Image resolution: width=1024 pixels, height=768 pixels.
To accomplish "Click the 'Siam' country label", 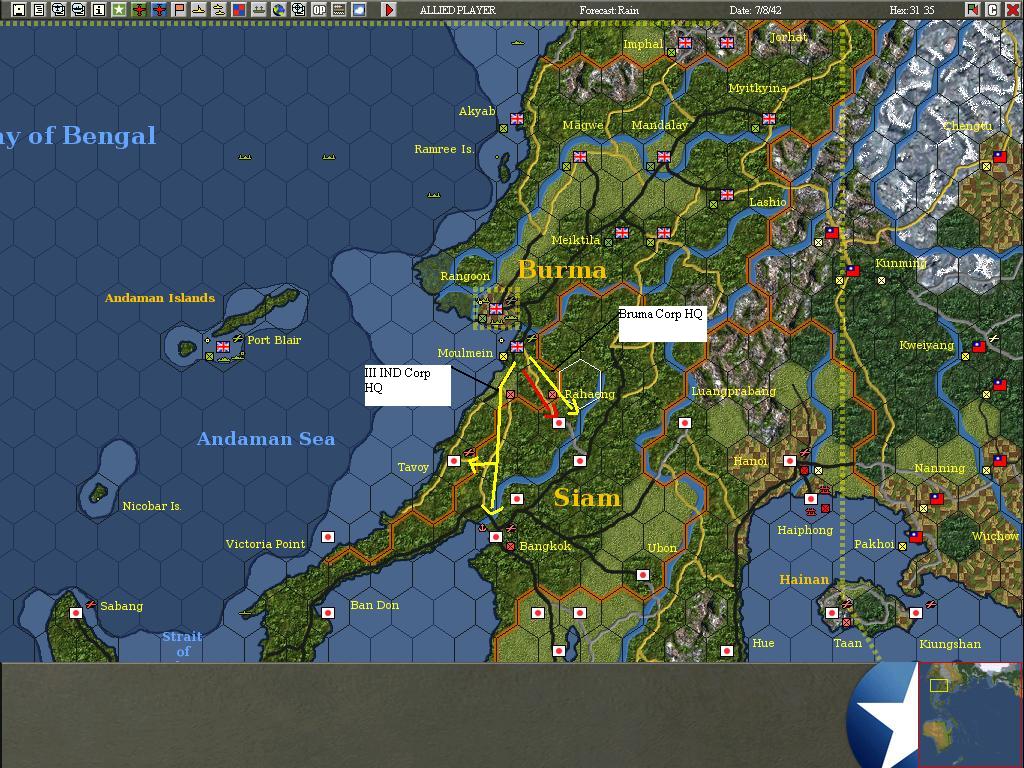I will (587, 498).
